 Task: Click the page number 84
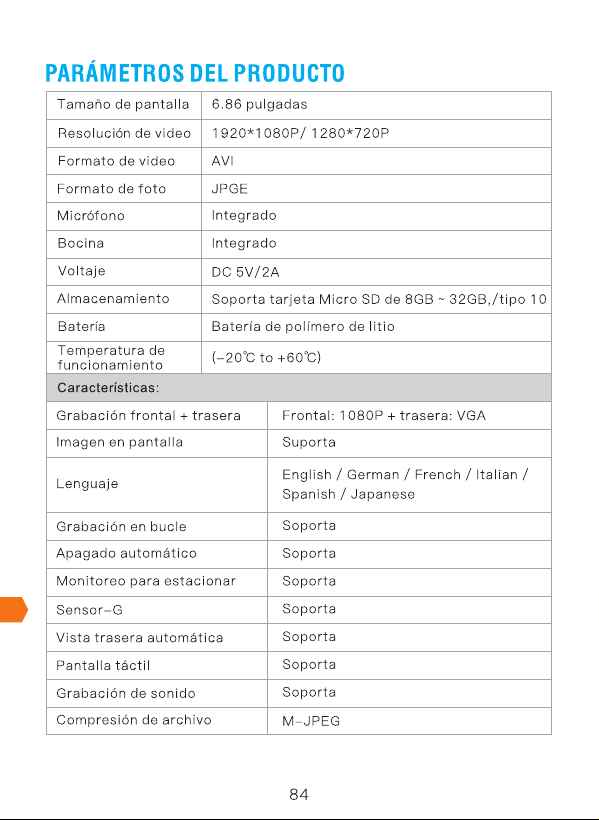pos(299,795)
